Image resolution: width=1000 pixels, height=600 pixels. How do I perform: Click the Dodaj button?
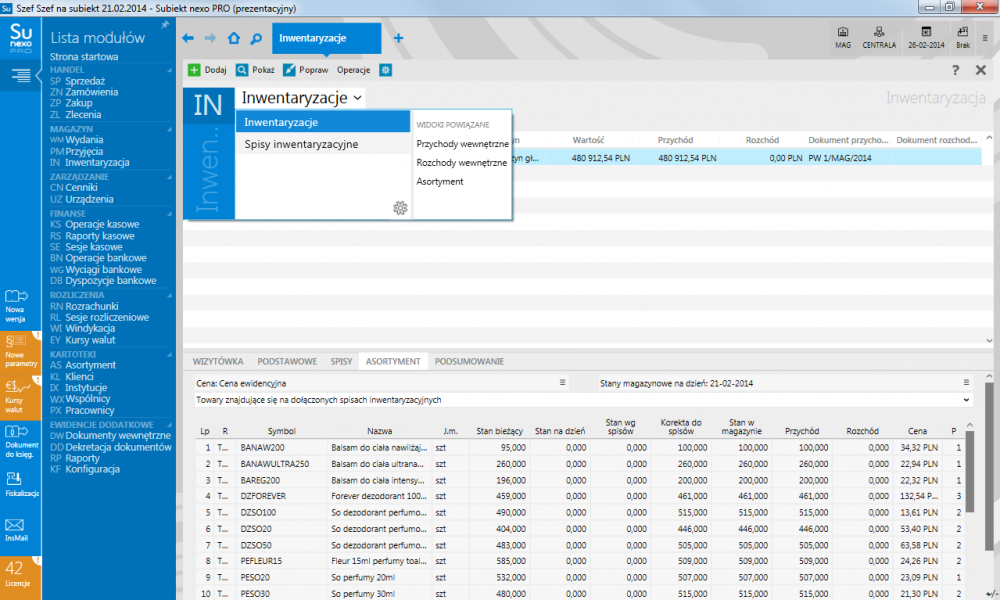[207, 70]
